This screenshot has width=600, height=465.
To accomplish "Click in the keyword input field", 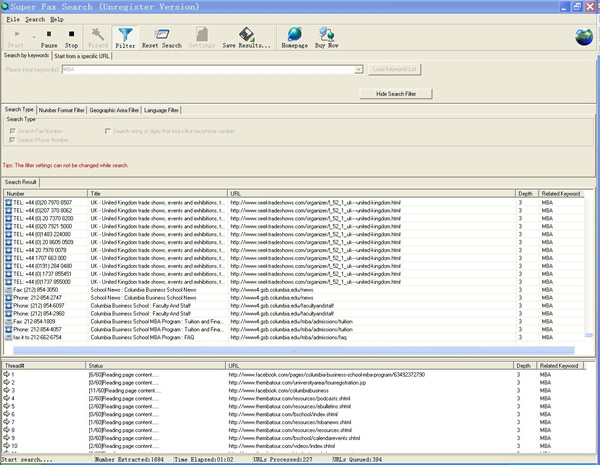I will tap(209, 70).
